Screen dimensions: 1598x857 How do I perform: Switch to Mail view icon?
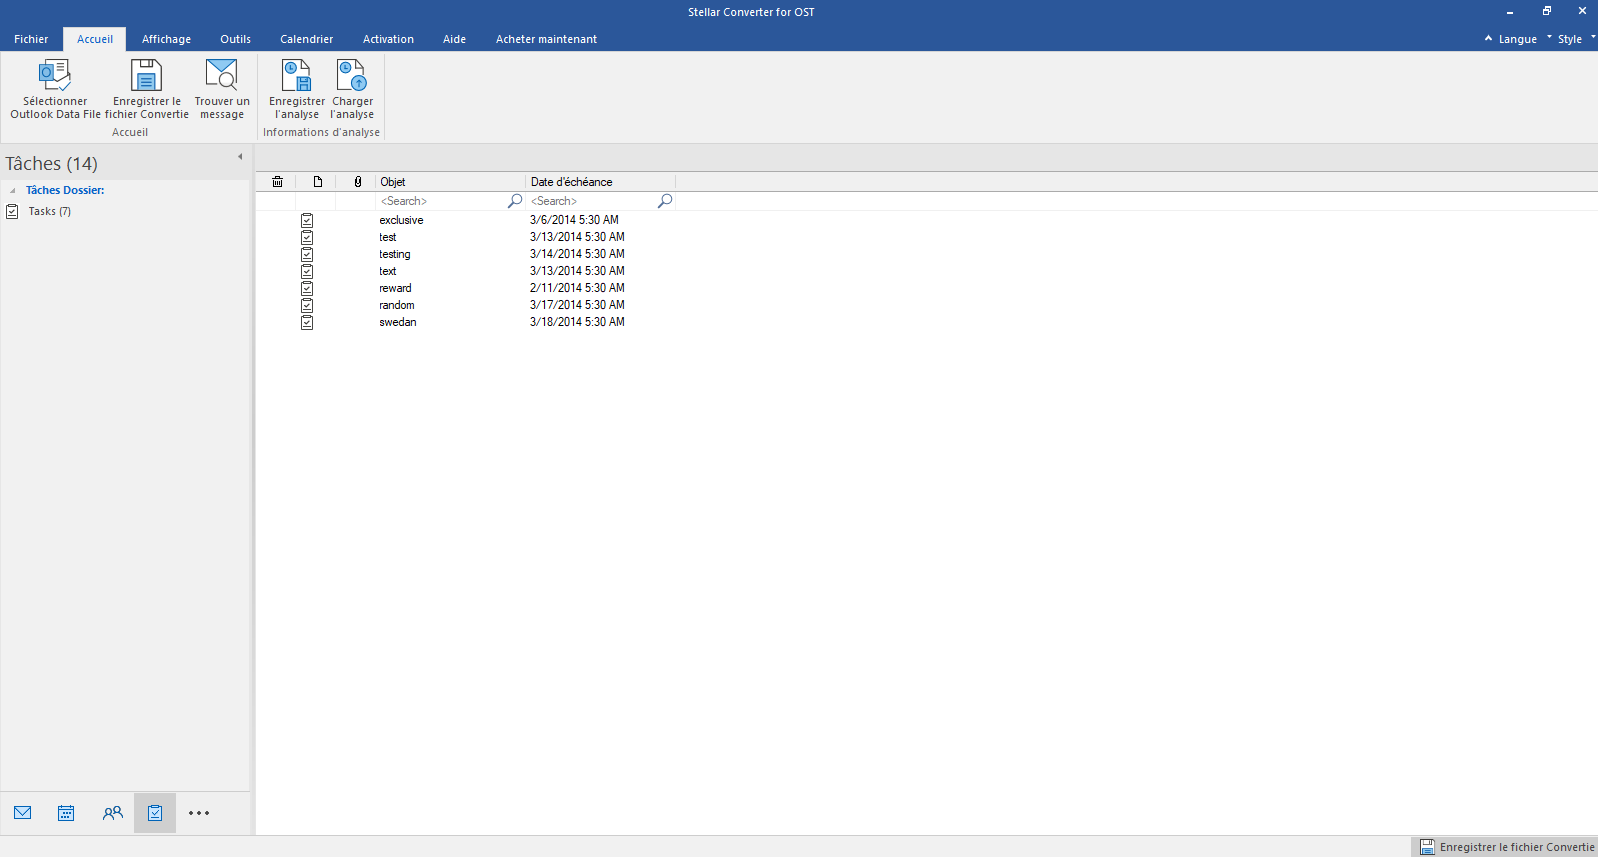23,813
